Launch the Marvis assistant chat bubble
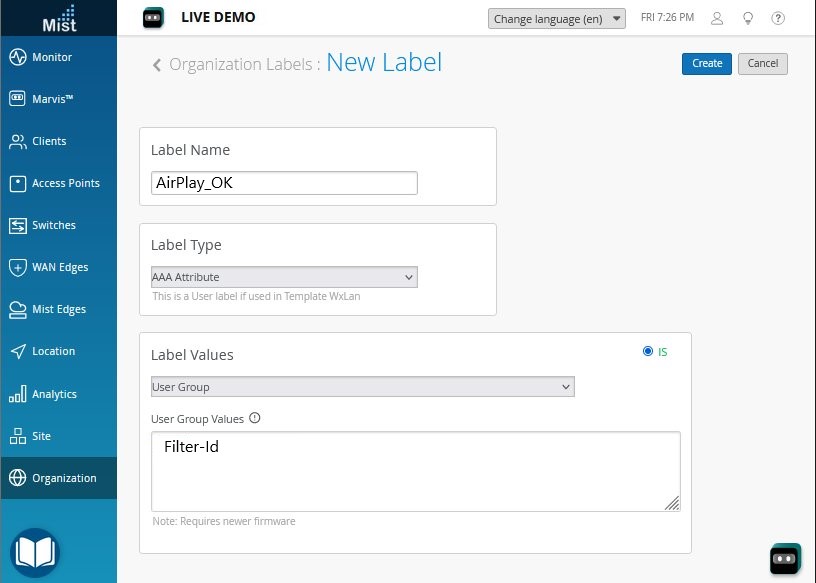Screen dimensions: 816x583 [785, 559]
